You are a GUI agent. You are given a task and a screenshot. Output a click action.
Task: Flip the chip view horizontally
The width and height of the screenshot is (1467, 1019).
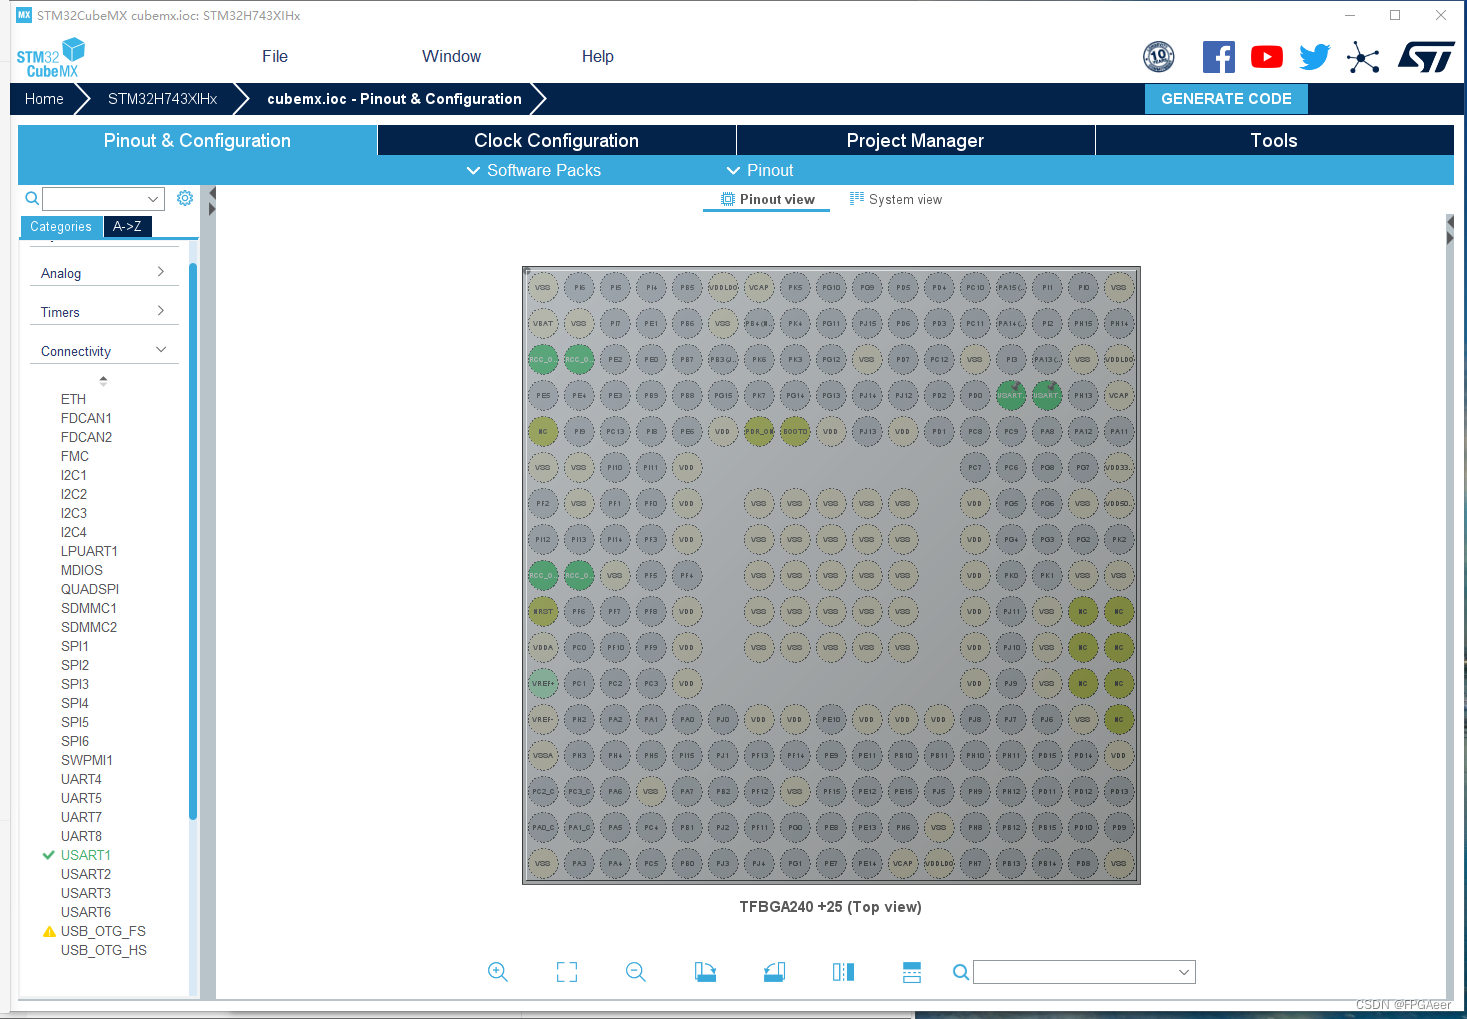[x=843, y=972]
